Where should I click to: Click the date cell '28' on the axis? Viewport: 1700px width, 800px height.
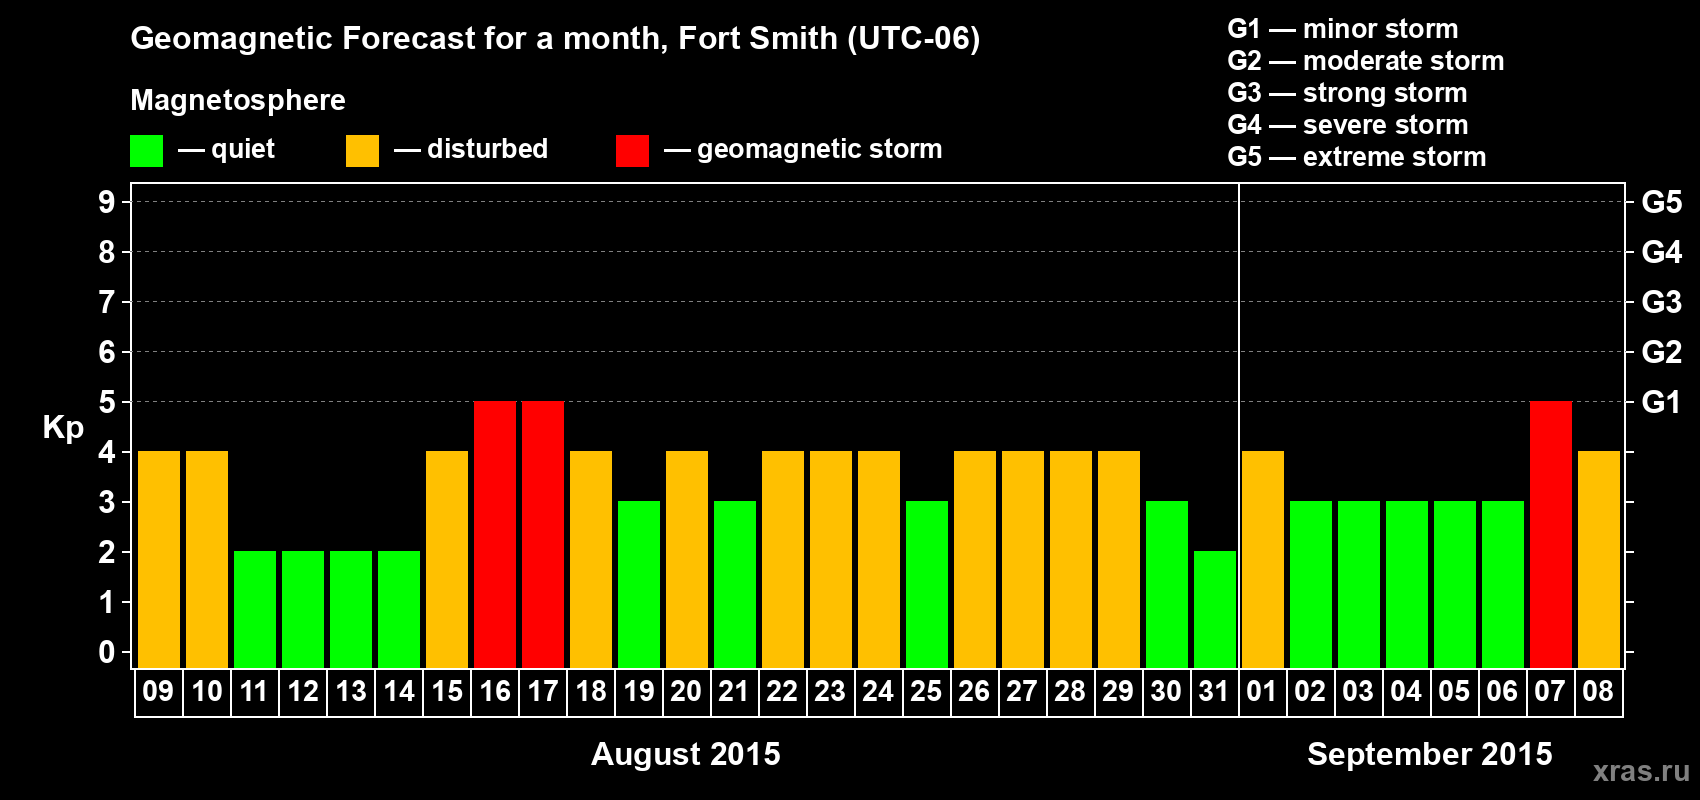pos(1071,692)
